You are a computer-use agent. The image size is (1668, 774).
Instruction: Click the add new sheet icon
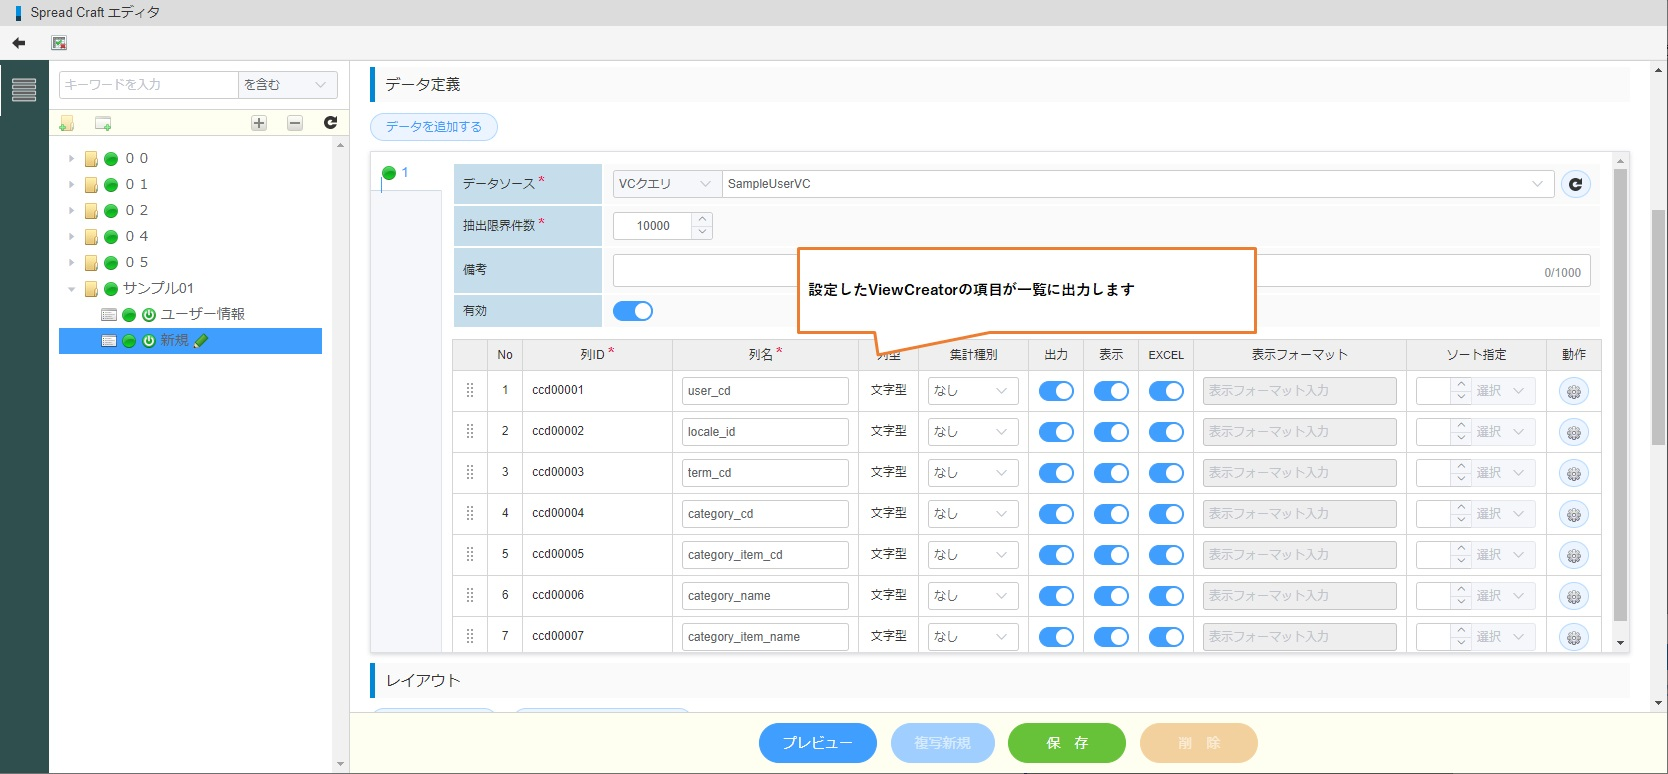102,123
